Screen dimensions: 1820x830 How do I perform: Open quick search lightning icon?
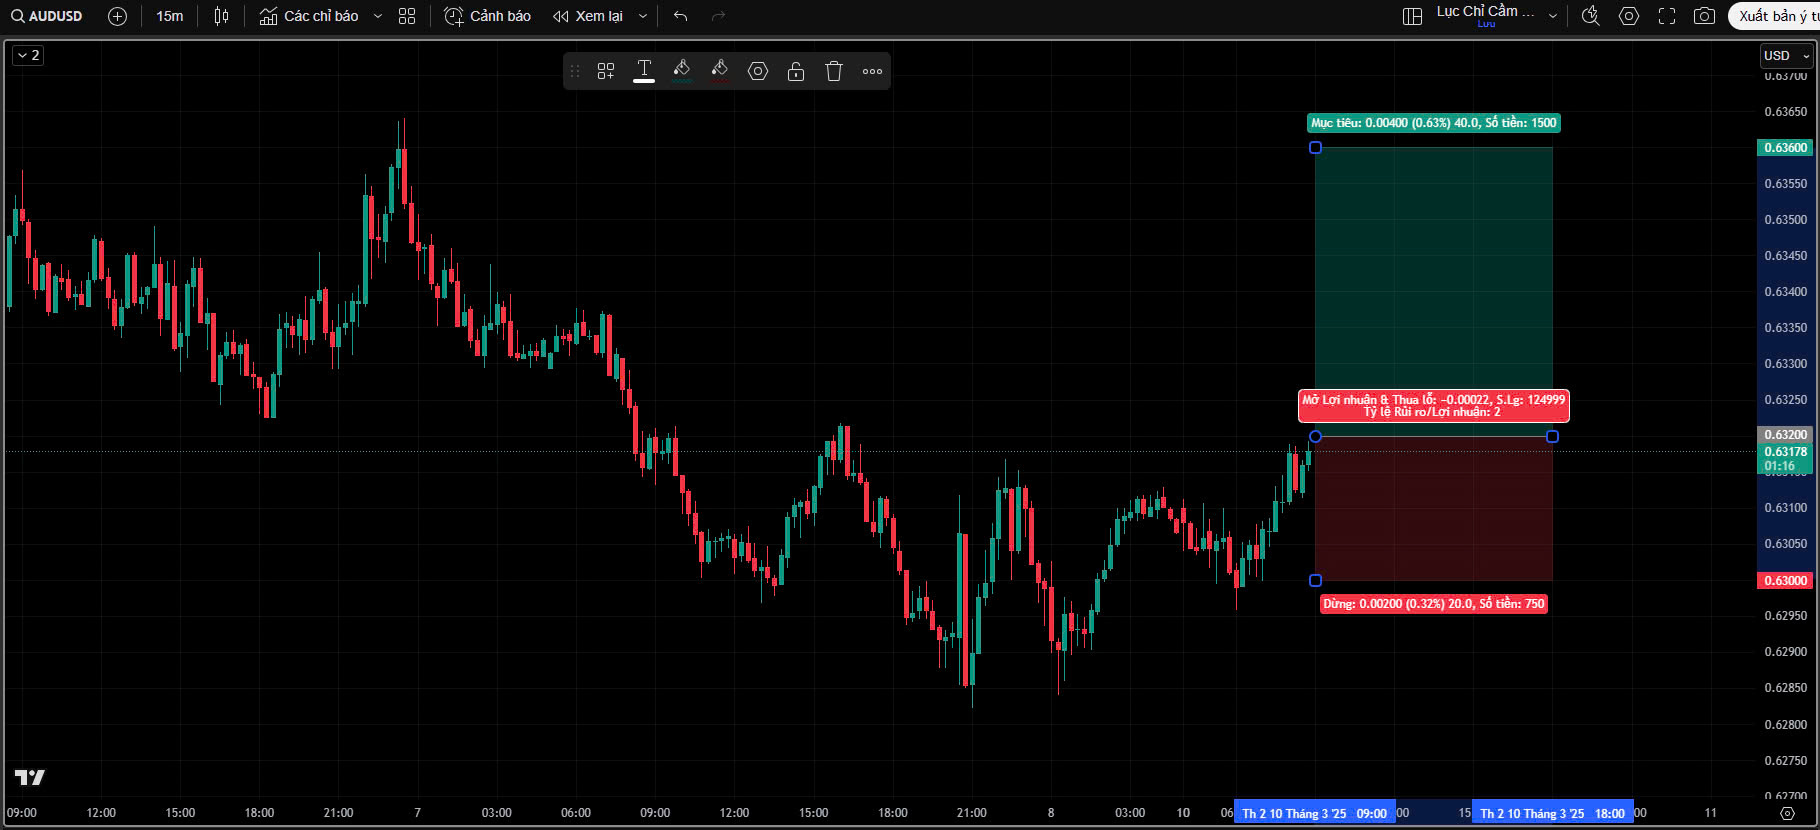point(1590,16)
